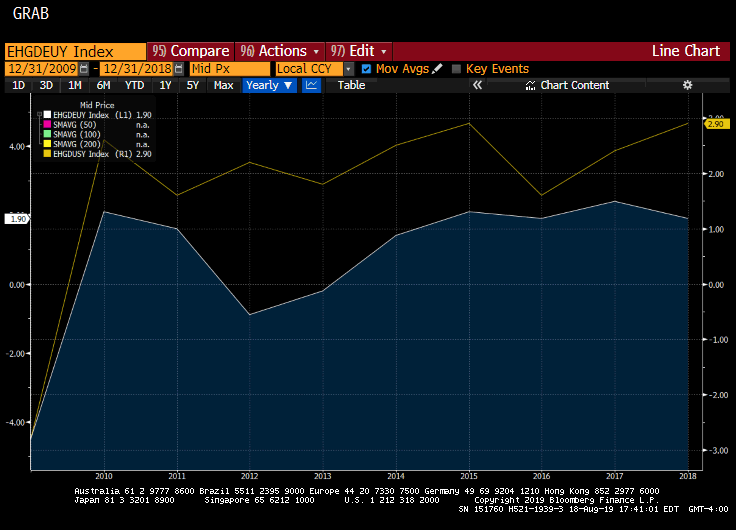
Task: Click the EHGDUSY Index (R1) legend label
Action: pyautogui.click(x=93, y=154)
